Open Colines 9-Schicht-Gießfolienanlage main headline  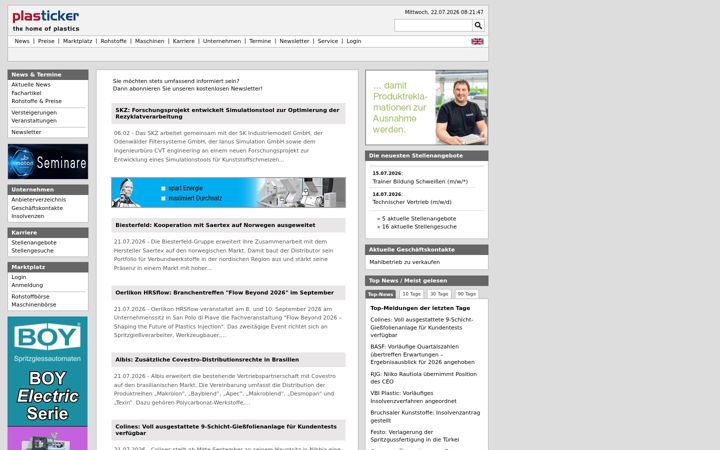pos(228,430)
